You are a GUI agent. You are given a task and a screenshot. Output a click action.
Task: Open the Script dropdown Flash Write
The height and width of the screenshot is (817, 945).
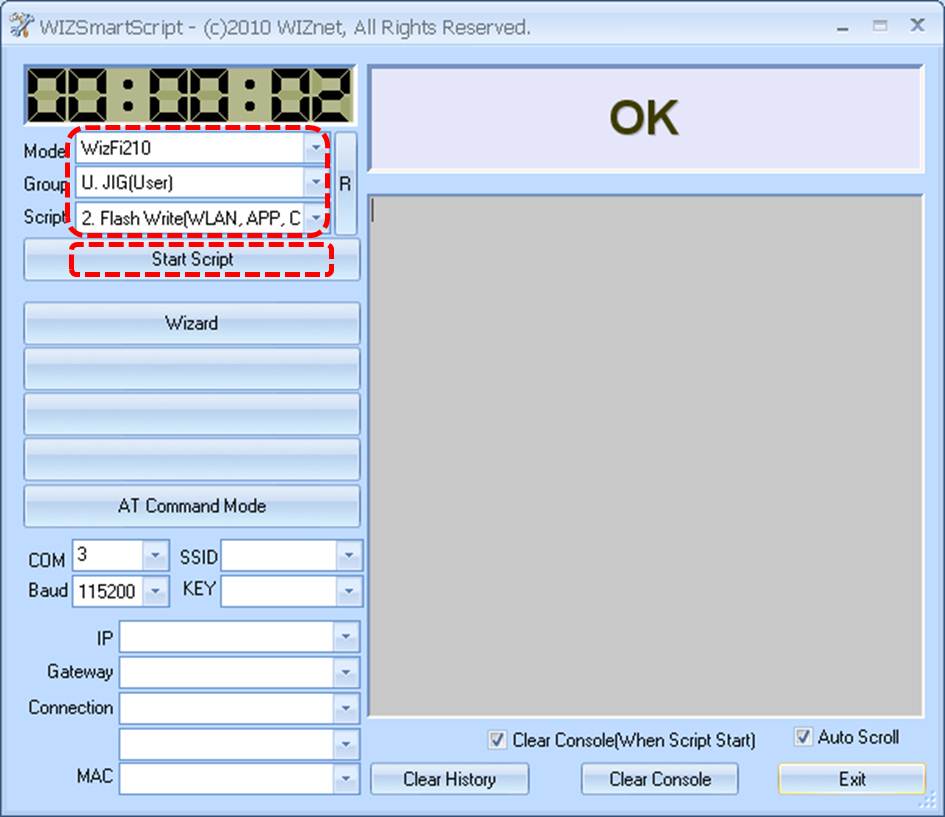(316, 218)
